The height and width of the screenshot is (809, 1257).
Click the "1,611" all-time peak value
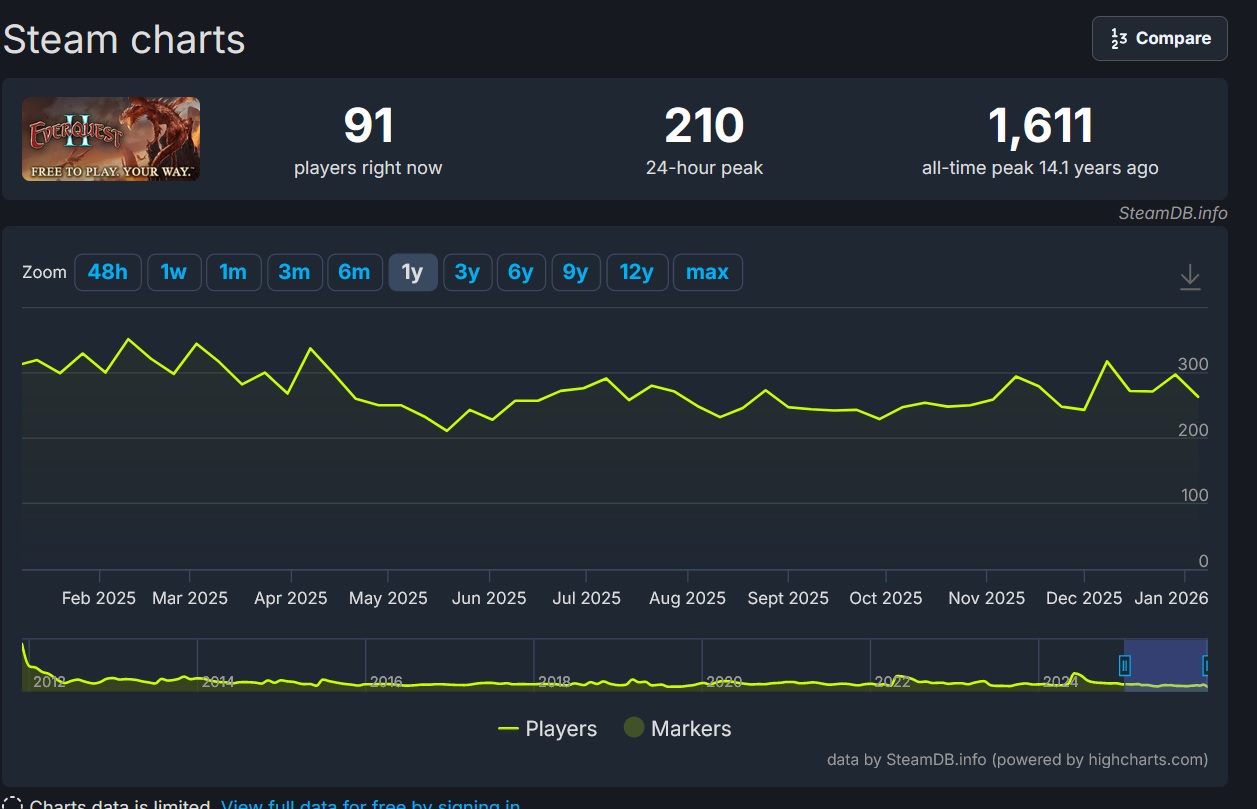pos(1040,126)
